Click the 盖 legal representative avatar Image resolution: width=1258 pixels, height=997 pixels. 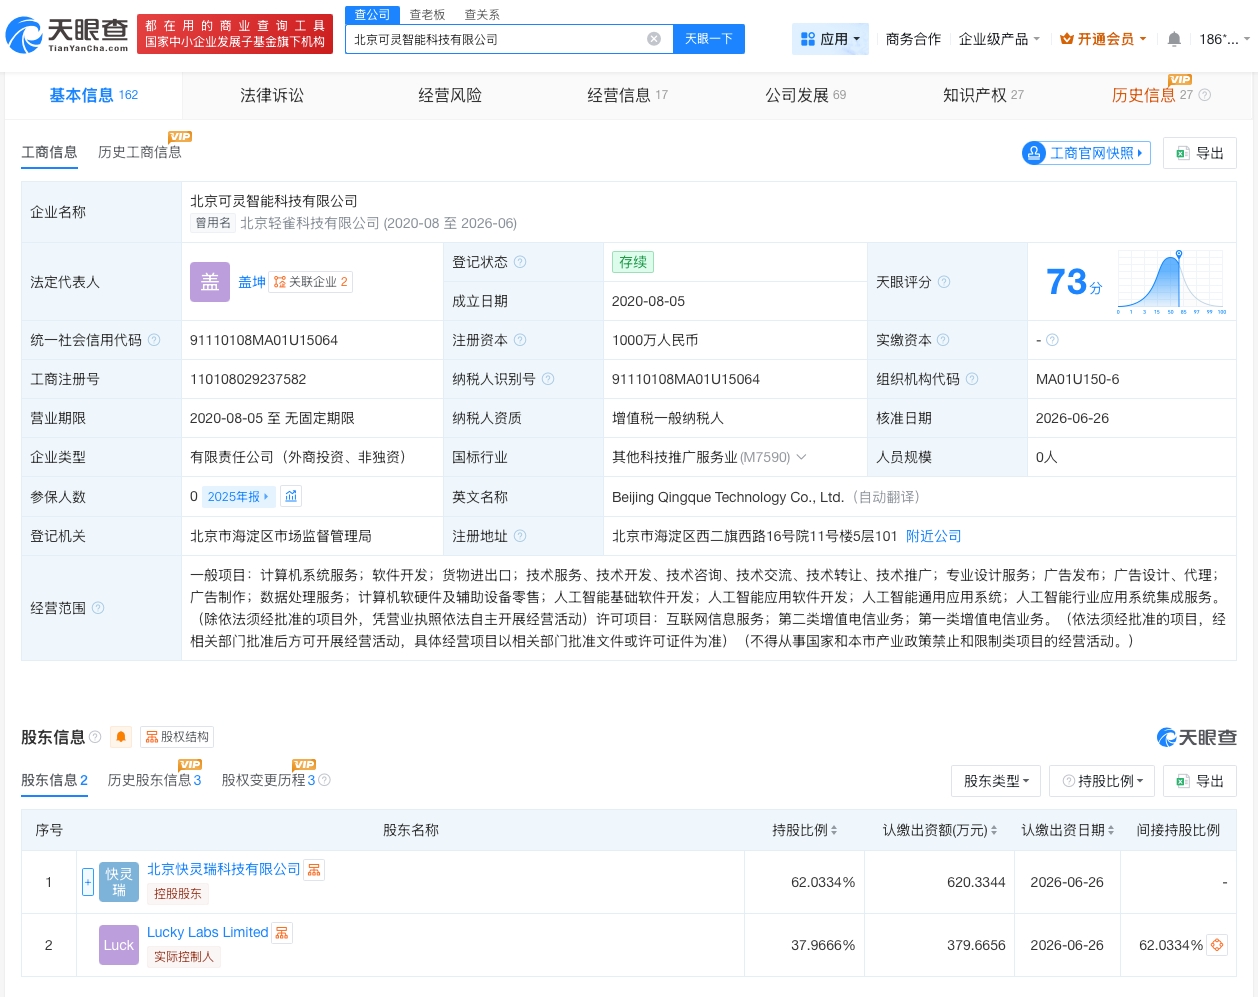[x=210, y=282]
